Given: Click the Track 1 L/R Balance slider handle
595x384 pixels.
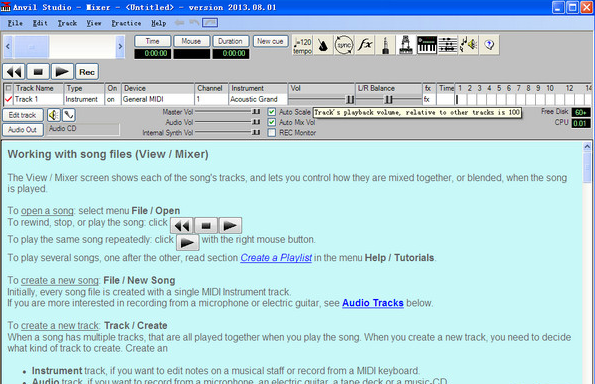Looking at the screenshot, I should tap(389, 99).
